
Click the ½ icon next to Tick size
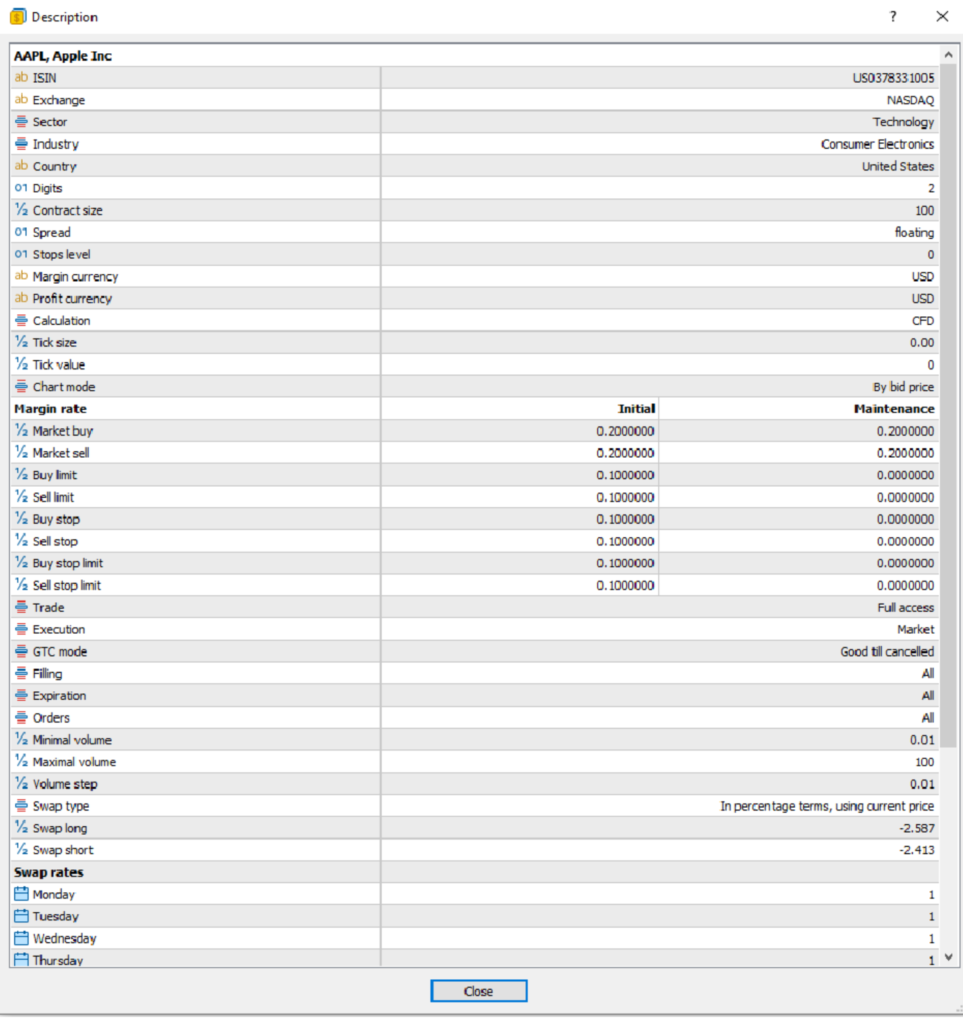[22, 342]
